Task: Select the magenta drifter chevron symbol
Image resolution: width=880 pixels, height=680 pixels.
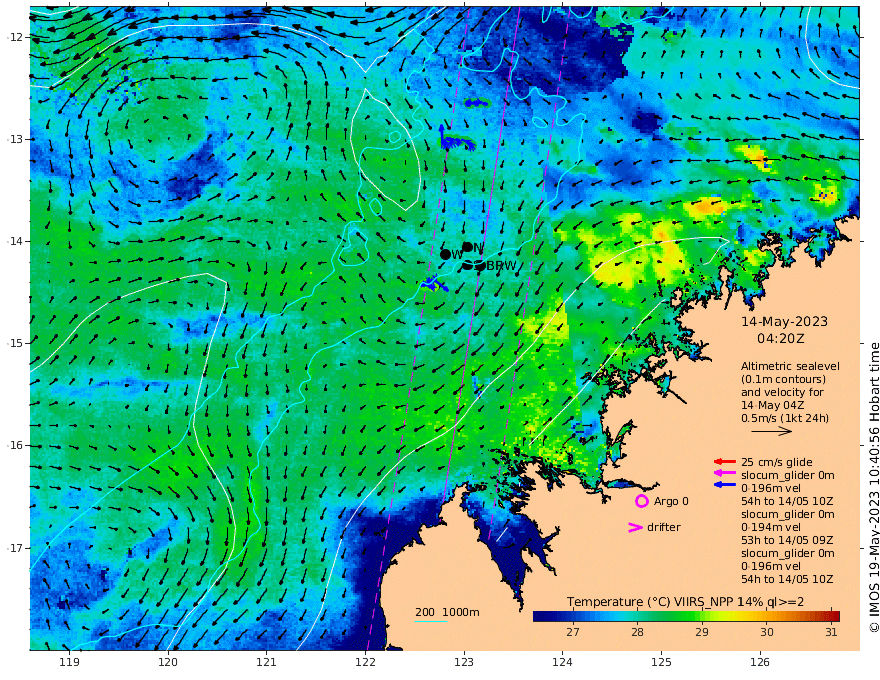Action: [635, 527]
